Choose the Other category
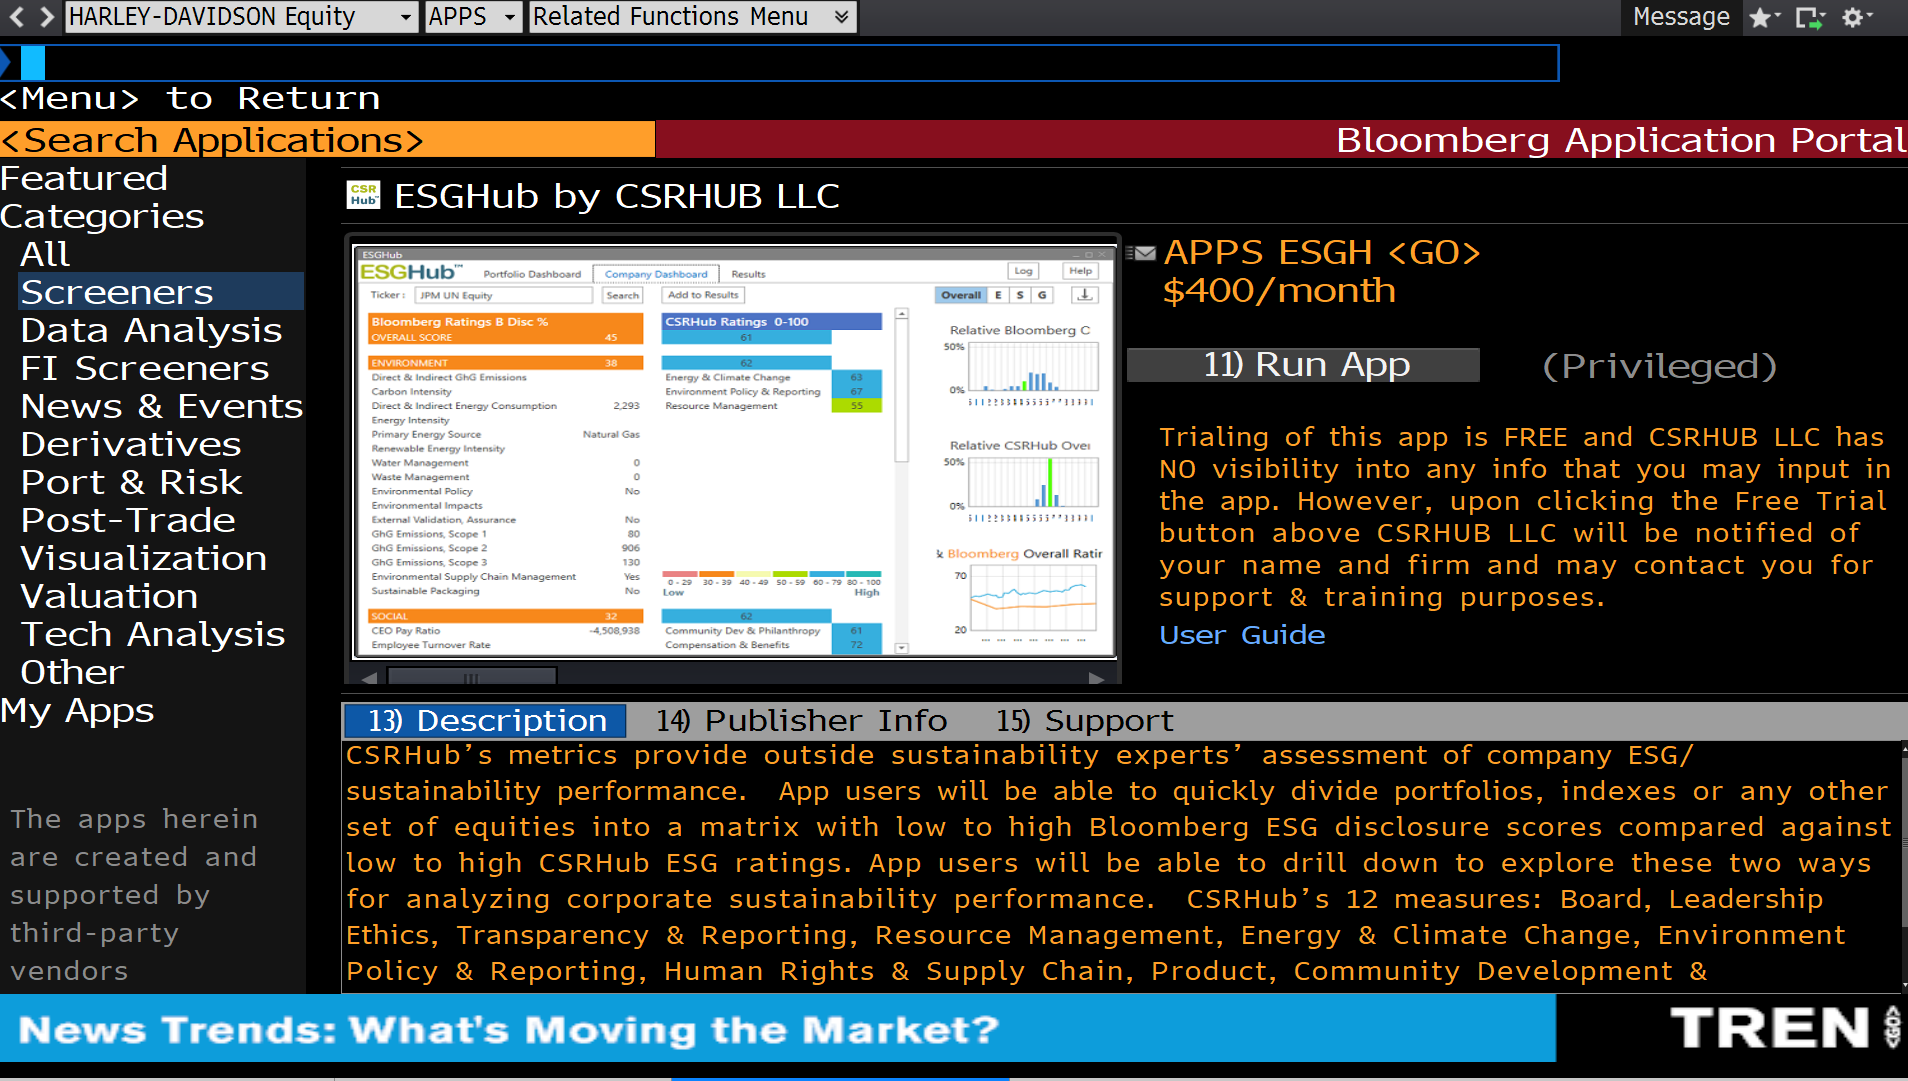Viewport: 1908px width, 1081px height. (72, 672)
